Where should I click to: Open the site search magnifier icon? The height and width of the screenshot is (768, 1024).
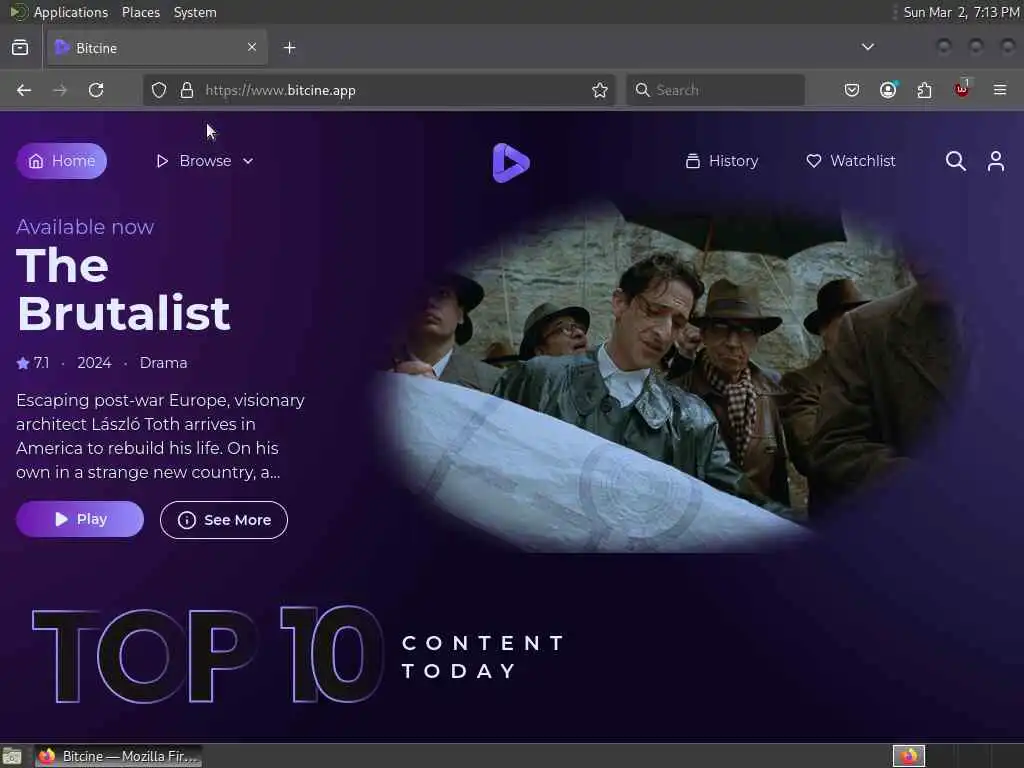point(955,161)
